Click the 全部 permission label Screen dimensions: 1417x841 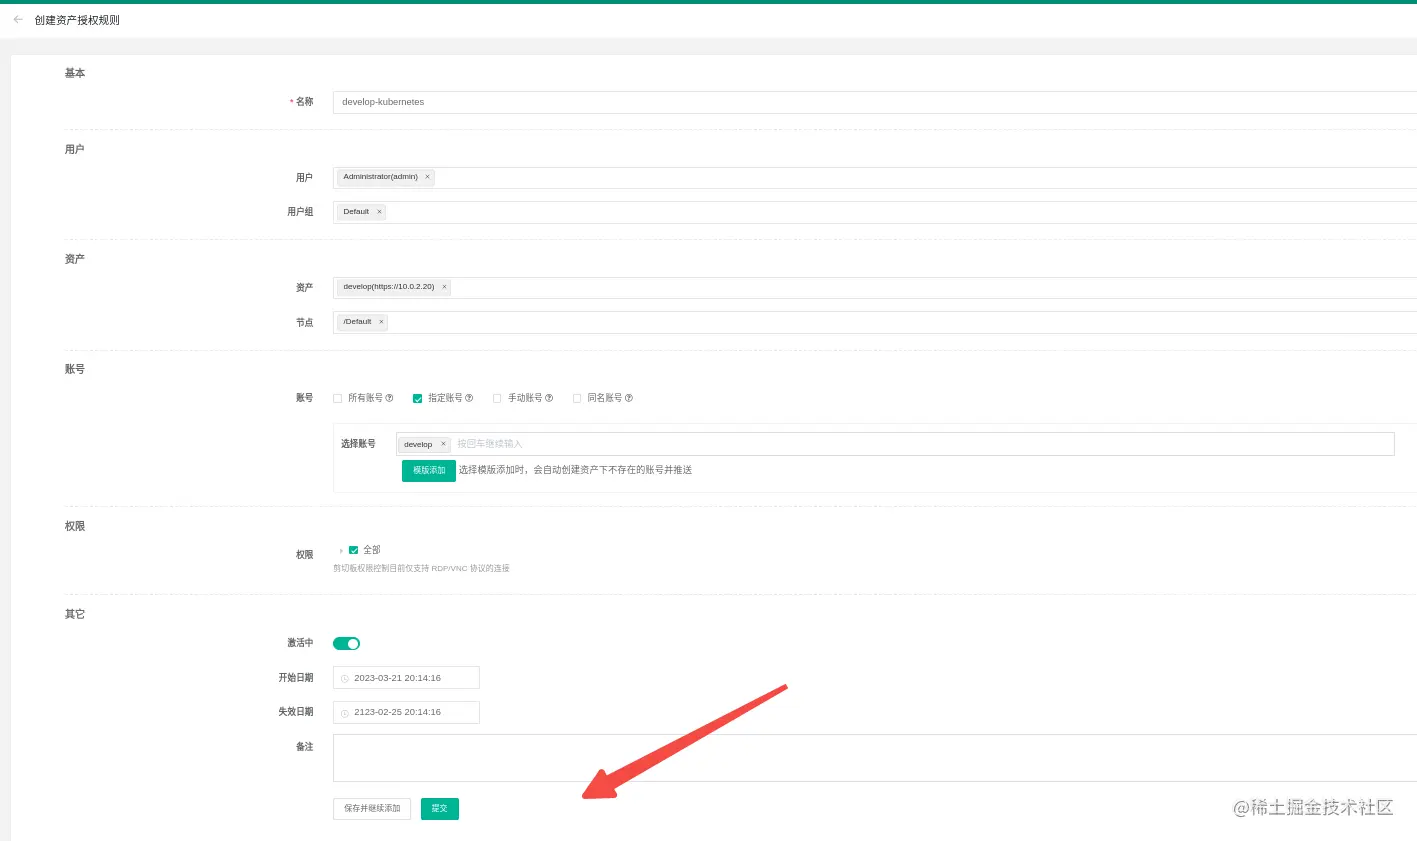click(x=372, y=550)
